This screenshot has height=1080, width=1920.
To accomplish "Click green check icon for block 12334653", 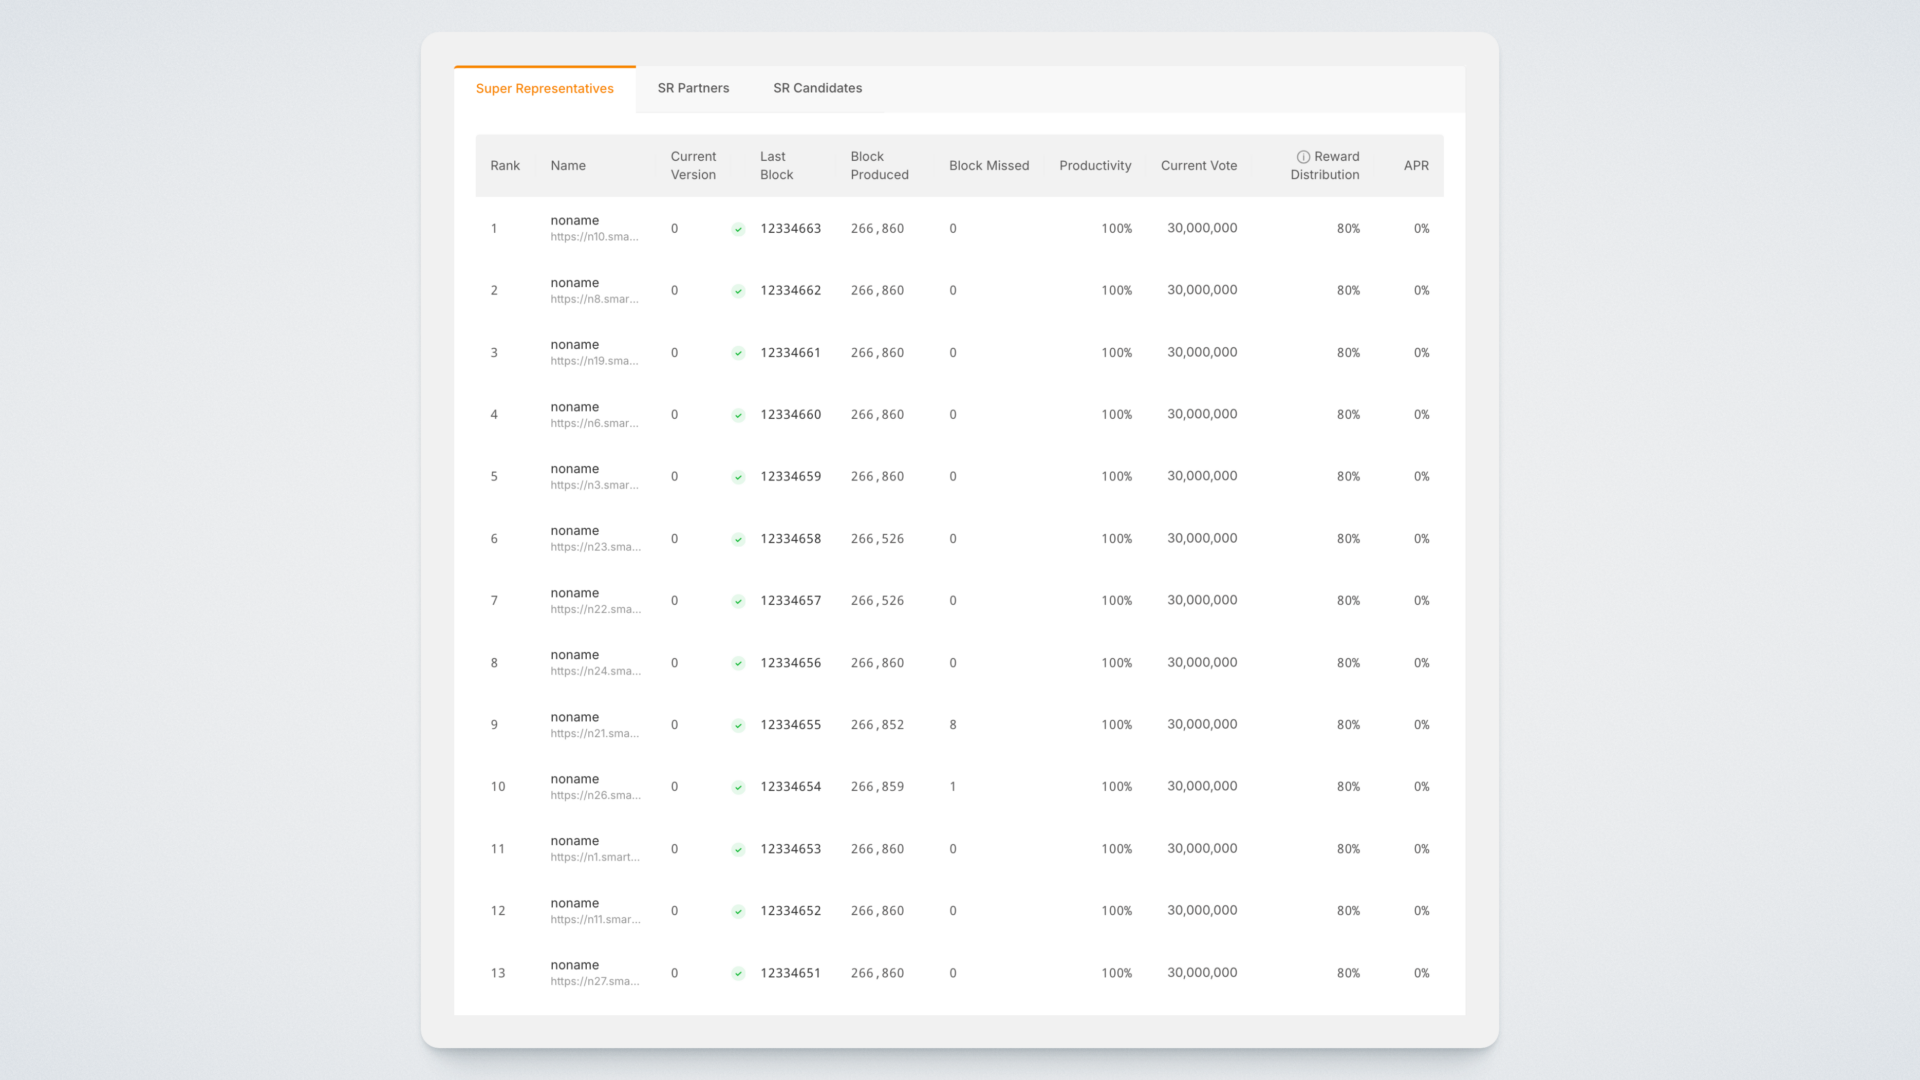I will (x=738, y=849).
